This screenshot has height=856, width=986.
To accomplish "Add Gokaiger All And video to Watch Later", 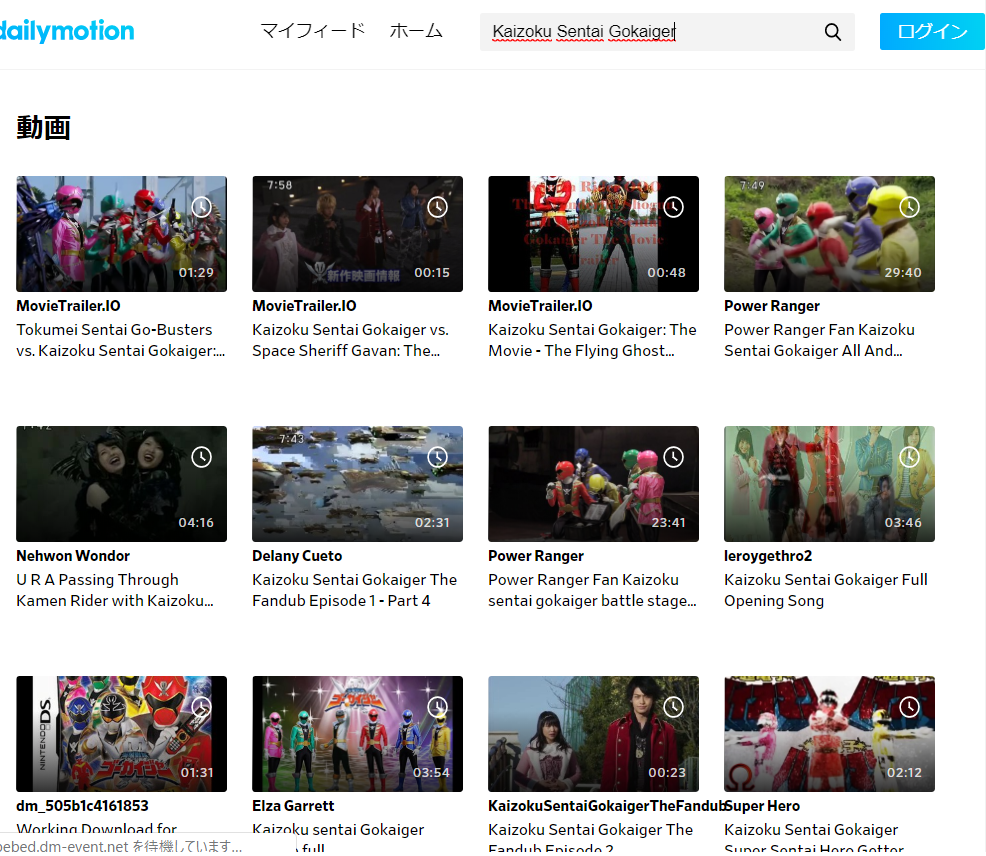I will (x=909, y=207).
